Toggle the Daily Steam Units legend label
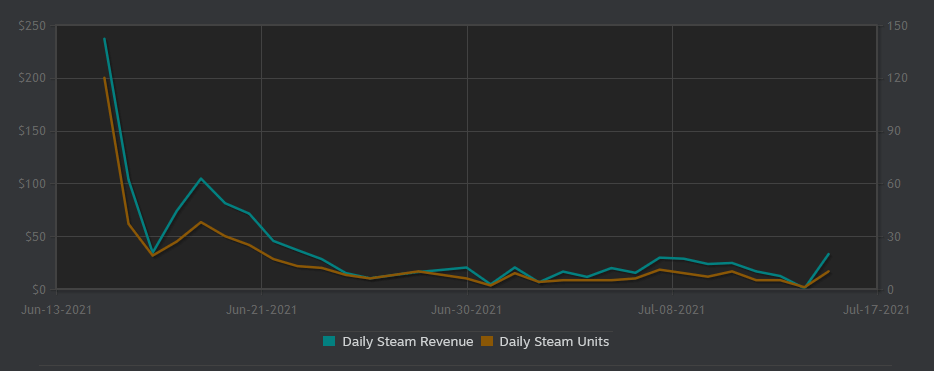Viewport: 934px width, 371px height. pyautogui.click(x=554, y=342)
